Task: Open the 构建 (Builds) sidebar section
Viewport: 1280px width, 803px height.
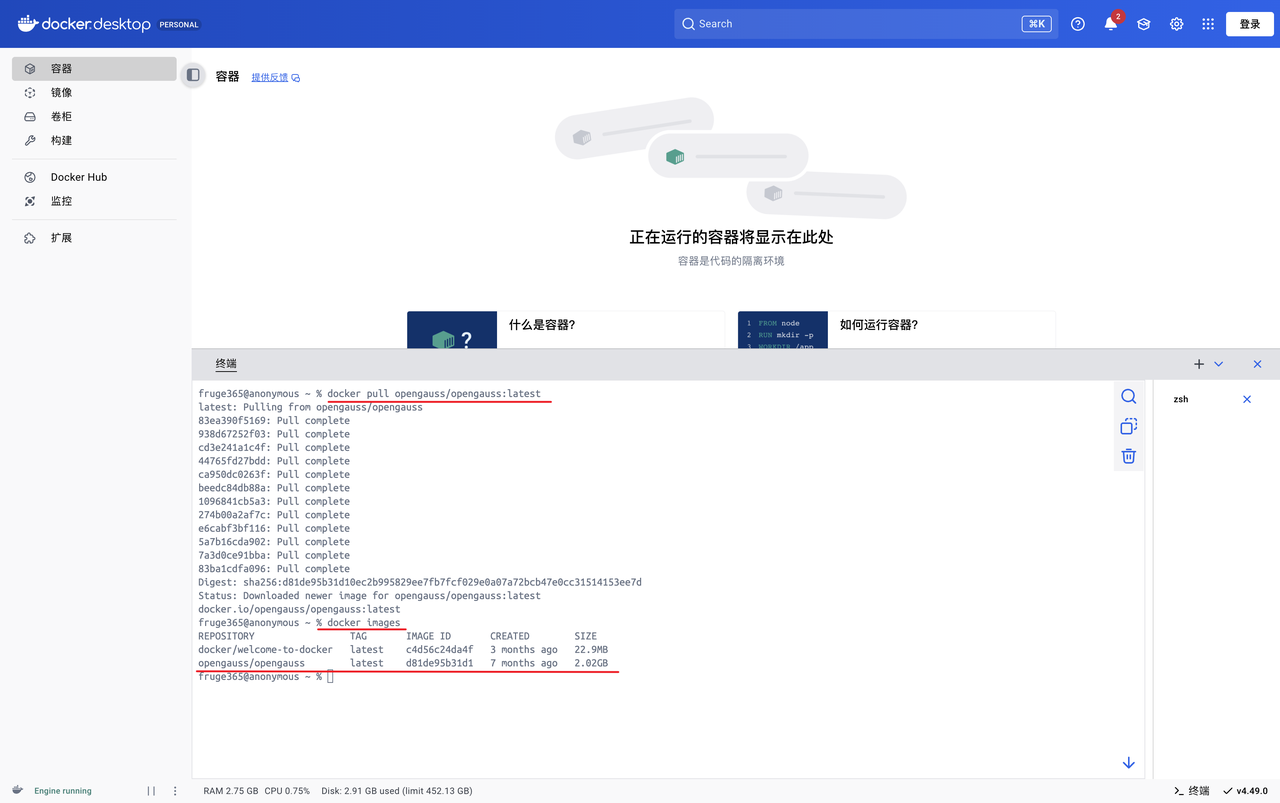Action: [60, 140]
